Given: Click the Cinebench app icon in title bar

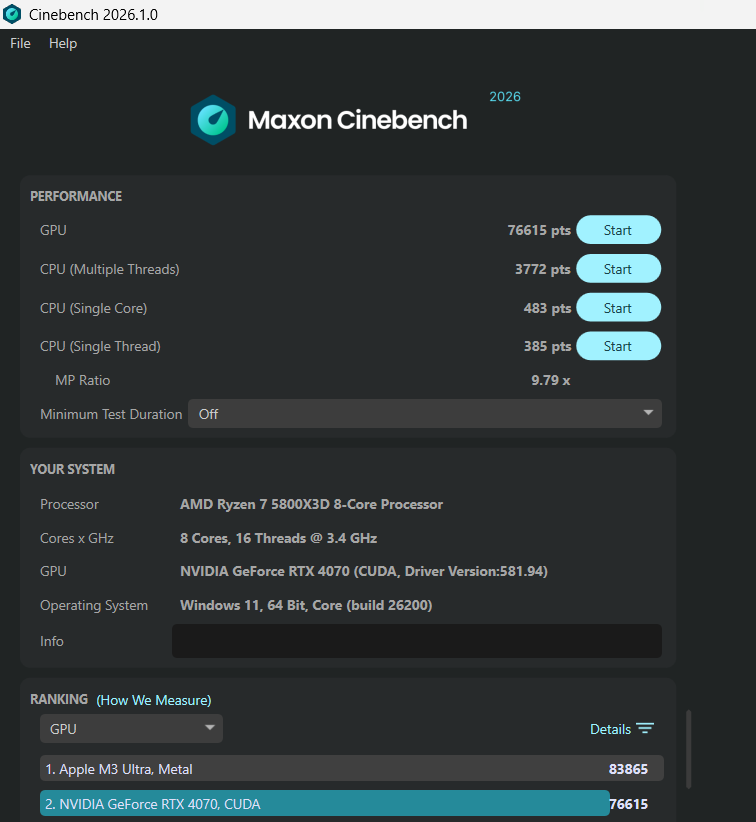Looking at the screenshot, I should pyautogui.click(x=12, y=14).
